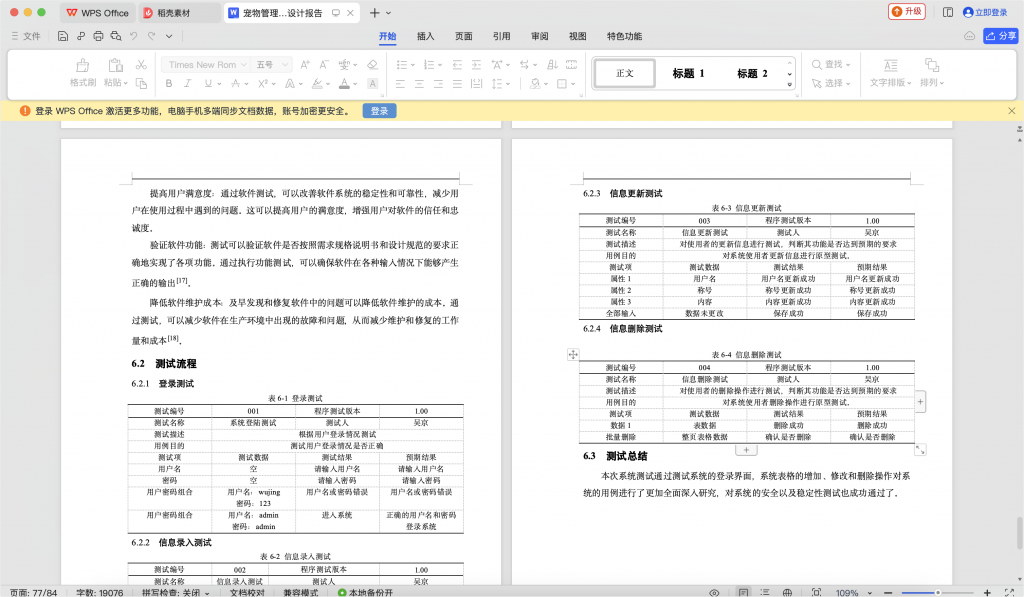Click the Print icon in quick access toolbar
The image size is (1024, 597).
97,34
